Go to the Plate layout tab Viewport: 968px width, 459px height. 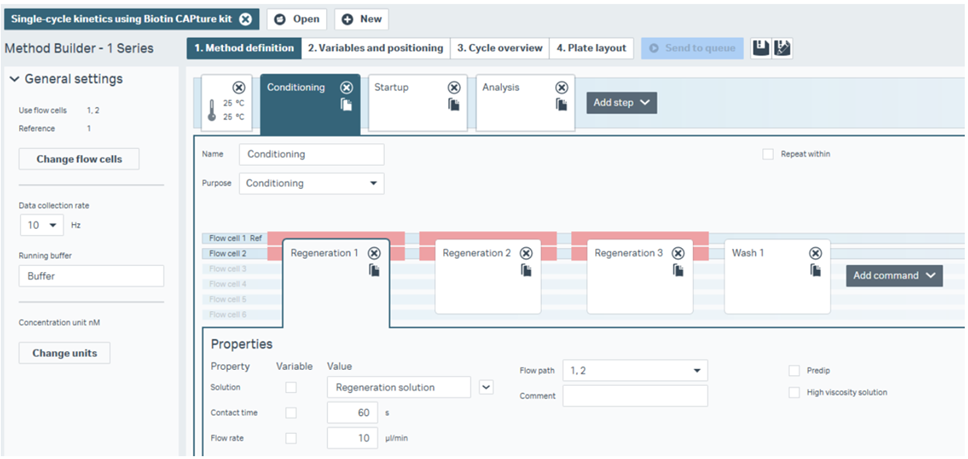(591, 48)
